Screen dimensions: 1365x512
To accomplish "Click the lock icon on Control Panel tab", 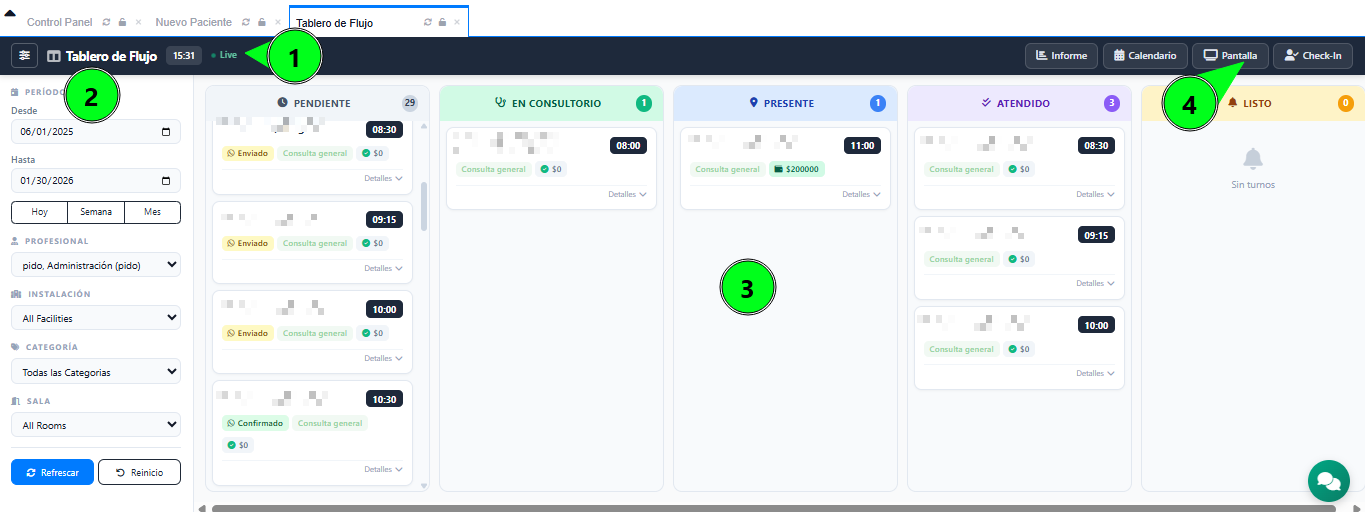I will [122, 22].
